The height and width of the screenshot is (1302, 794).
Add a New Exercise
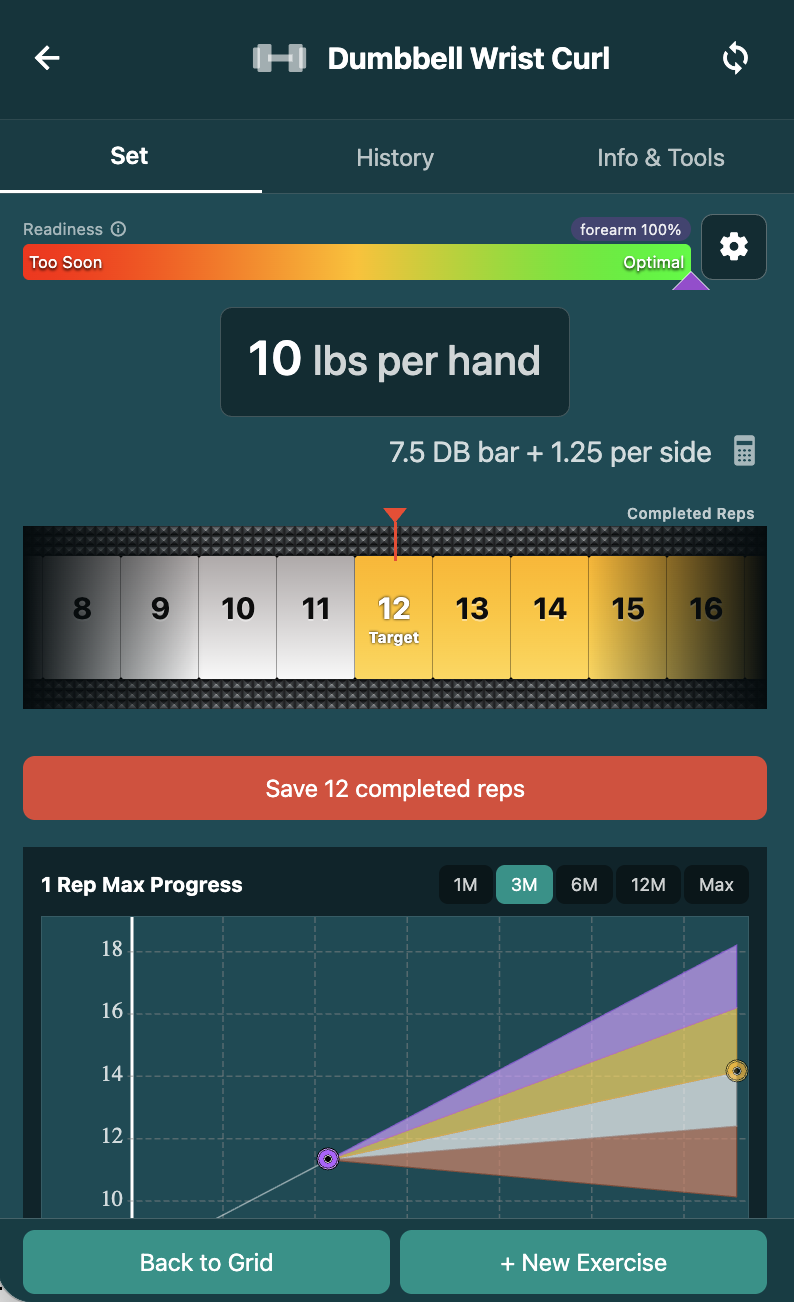click(583, 1262)
